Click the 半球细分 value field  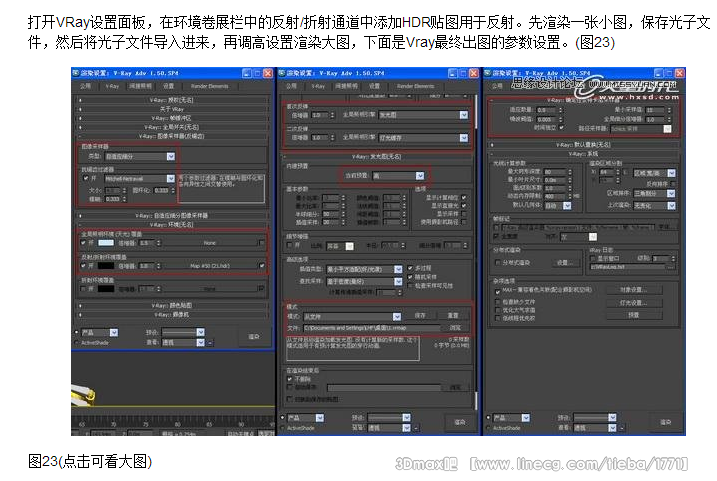pos(331,214)
